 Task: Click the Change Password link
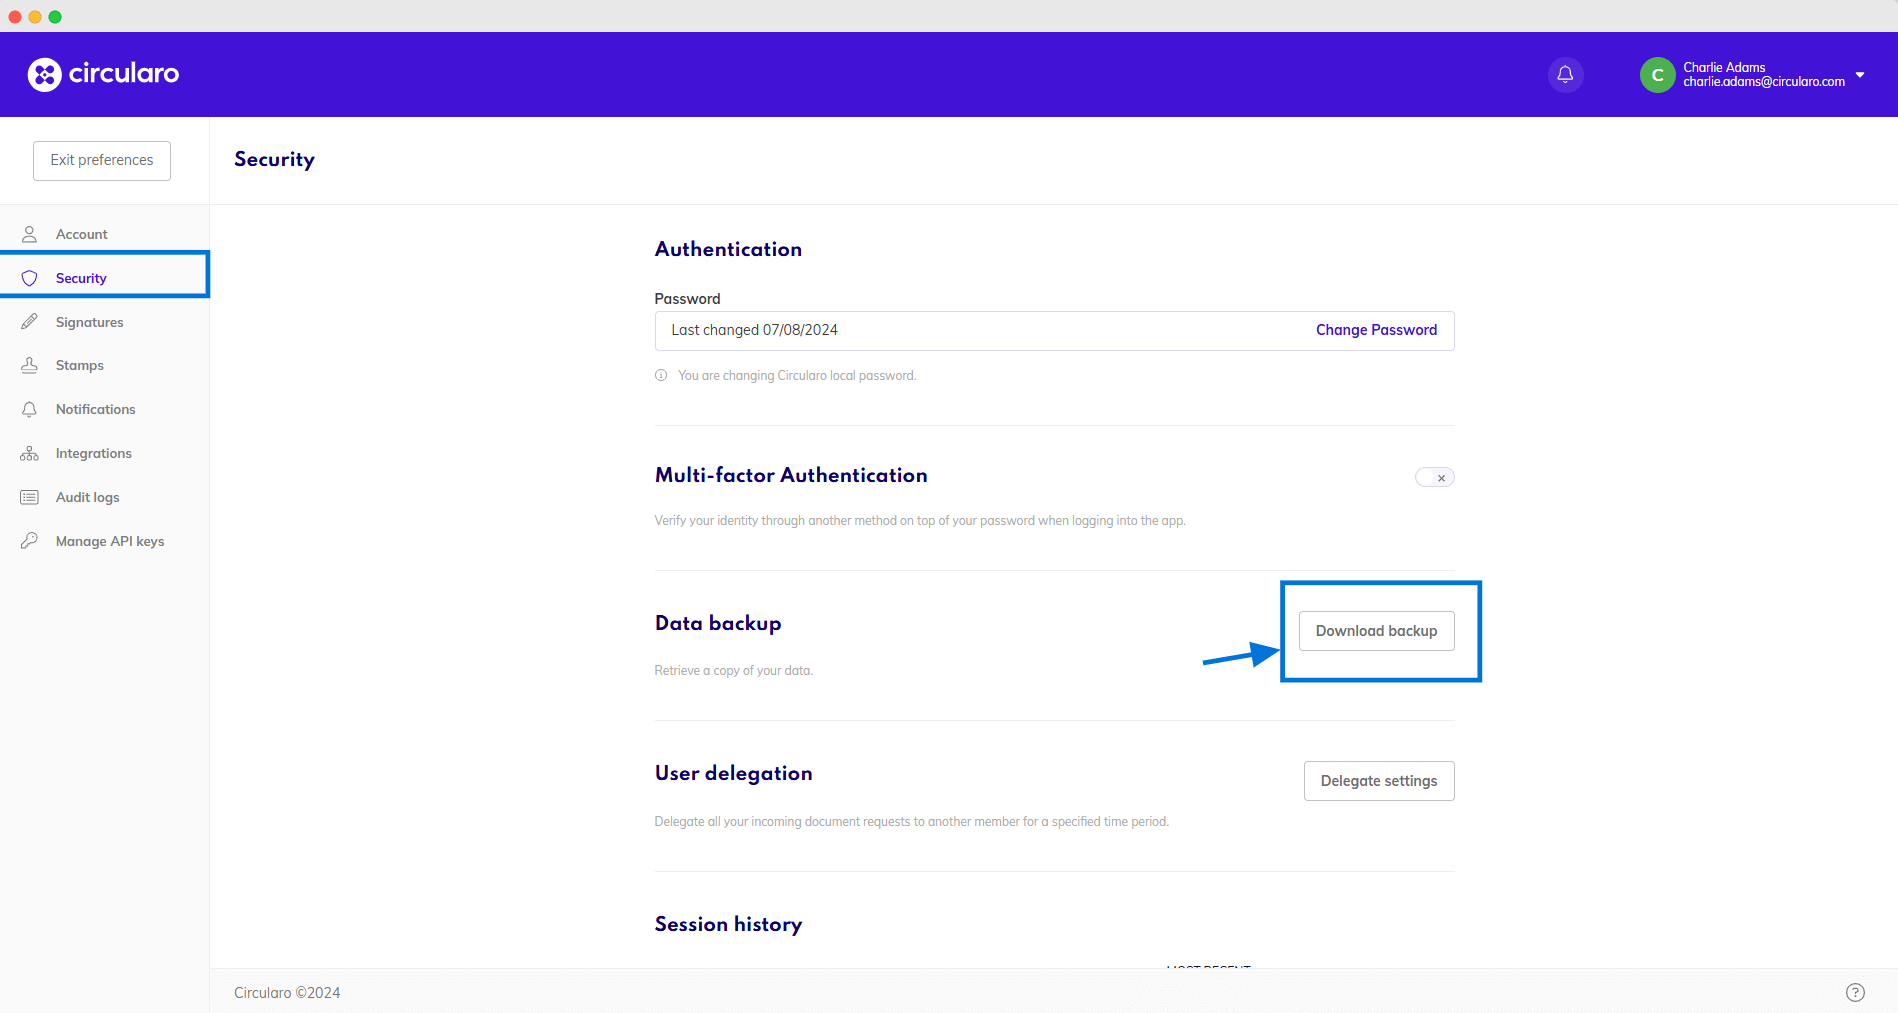coord(1376,330)
